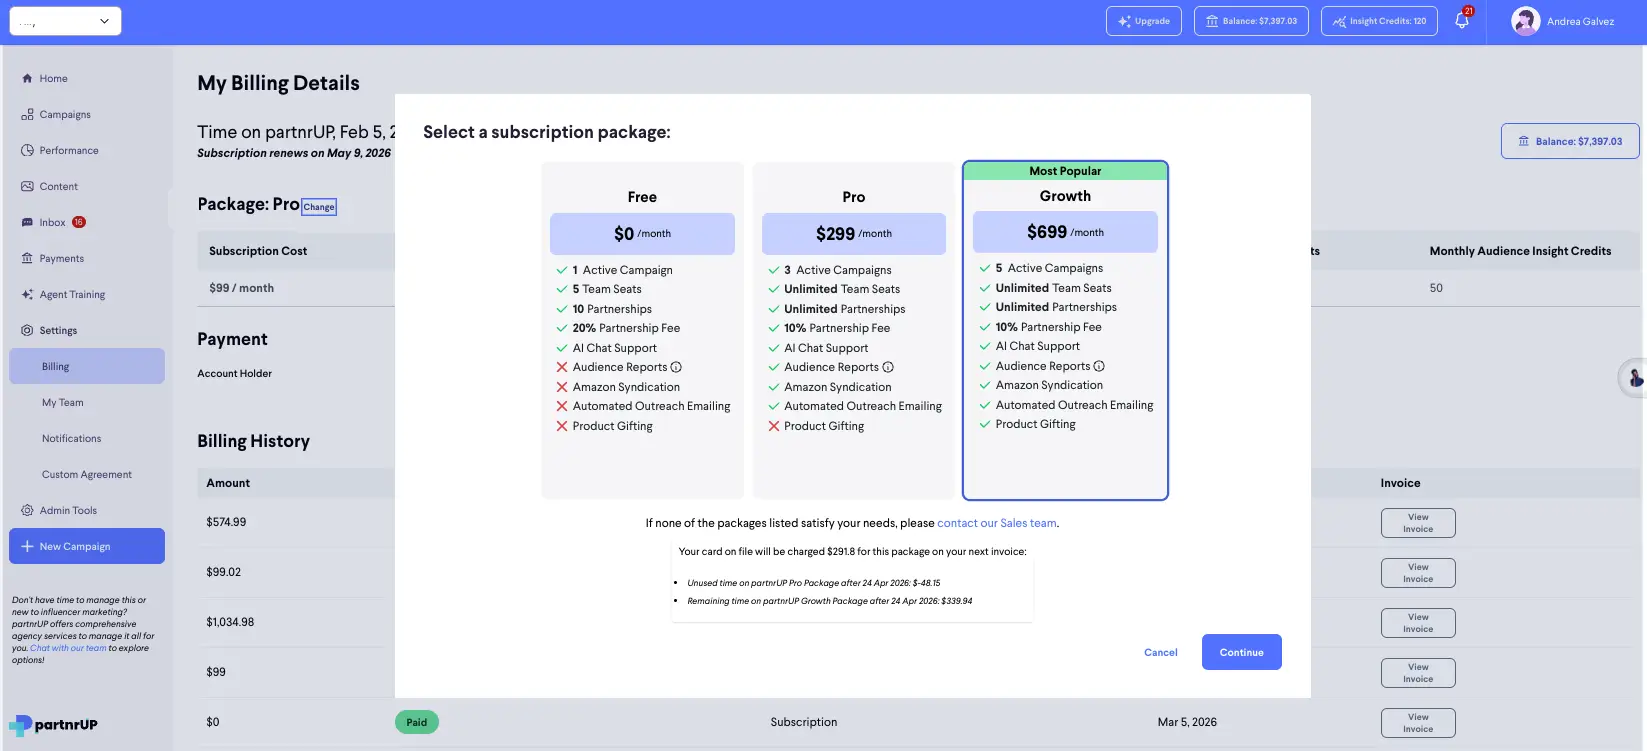Click Change next to Package: Pro
The height and width of the screenshot is (751, 1647).
coord(319,207)
